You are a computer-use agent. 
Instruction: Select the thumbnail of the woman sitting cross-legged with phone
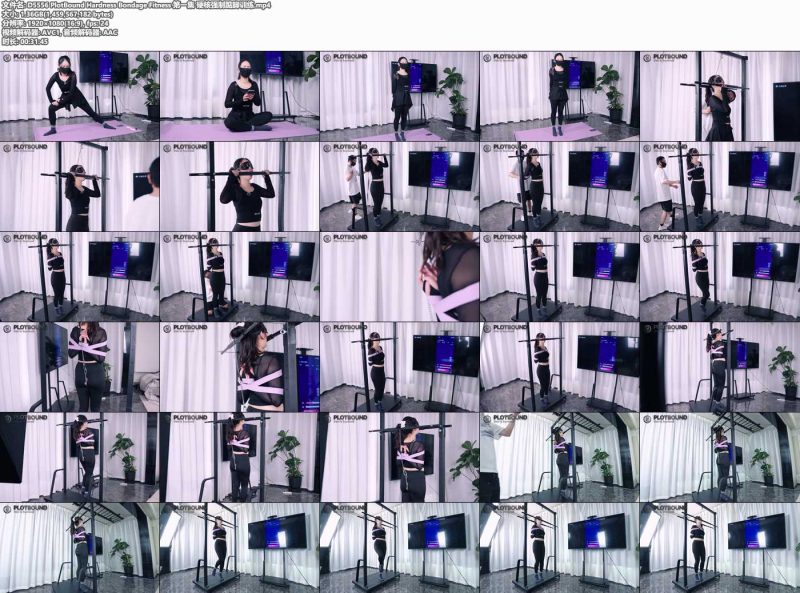pyautogui.click(x=240, y=96)
